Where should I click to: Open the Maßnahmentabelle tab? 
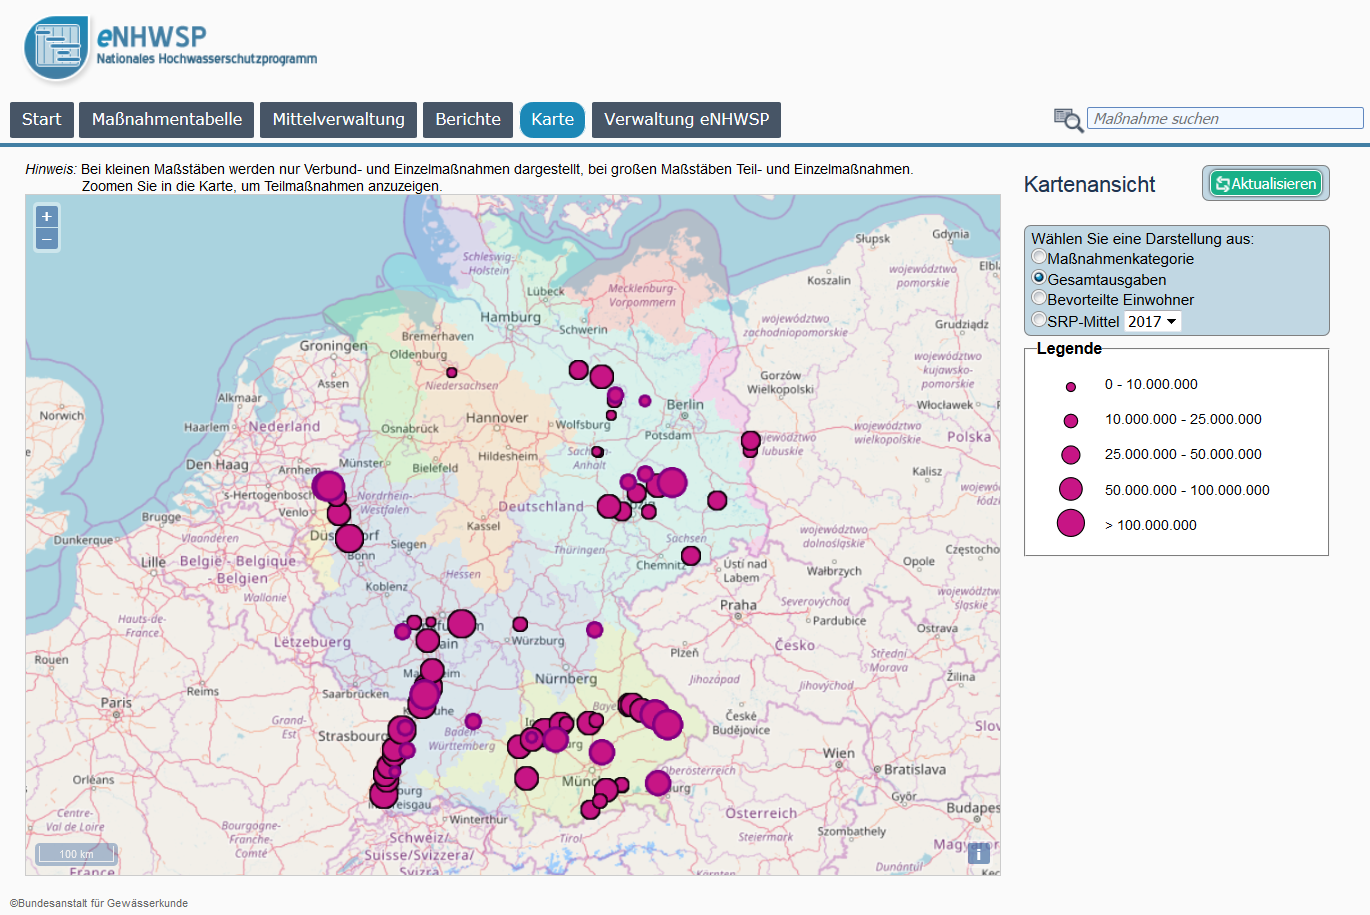coord(167,120)
